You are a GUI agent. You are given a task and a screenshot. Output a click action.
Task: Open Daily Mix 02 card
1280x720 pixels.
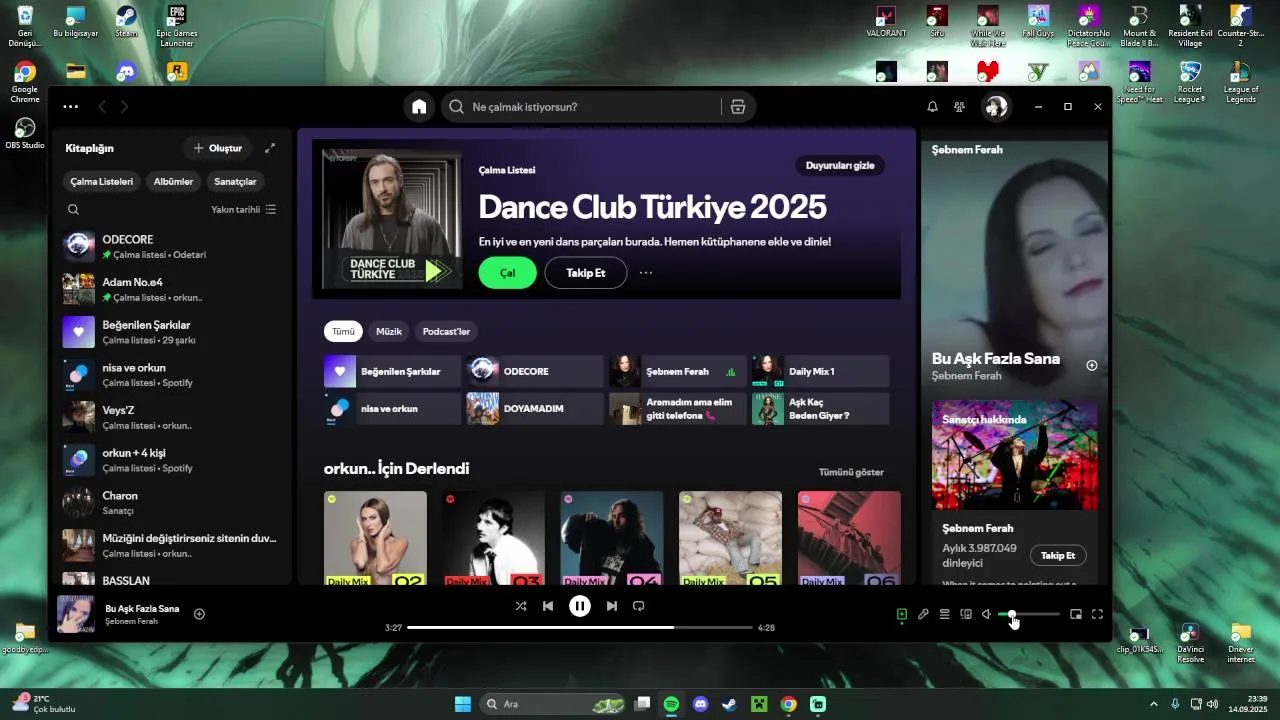375,538
